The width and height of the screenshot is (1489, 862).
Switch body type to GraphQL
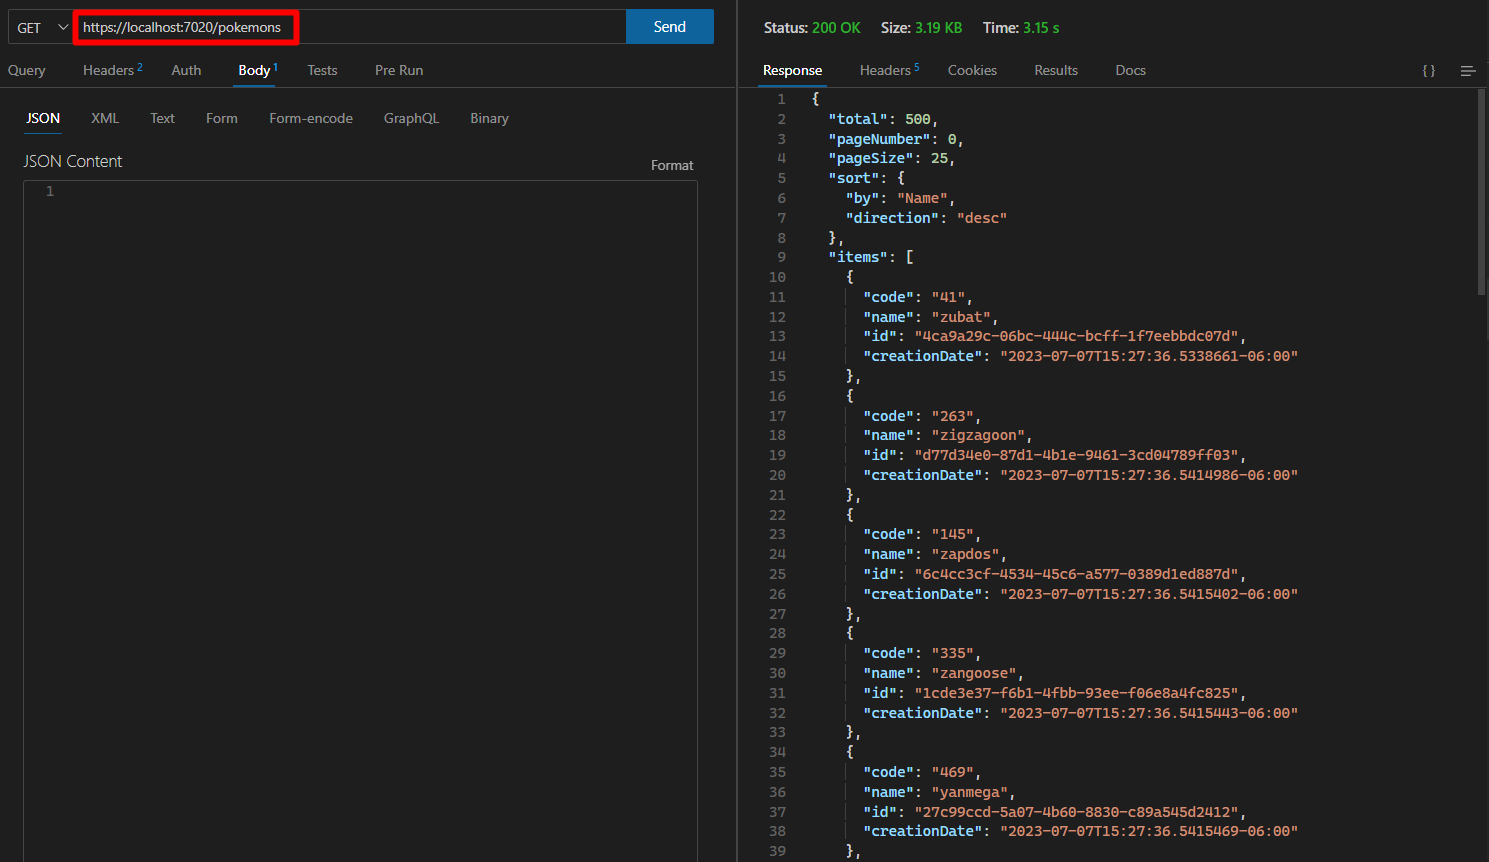[x=411, y=119]
